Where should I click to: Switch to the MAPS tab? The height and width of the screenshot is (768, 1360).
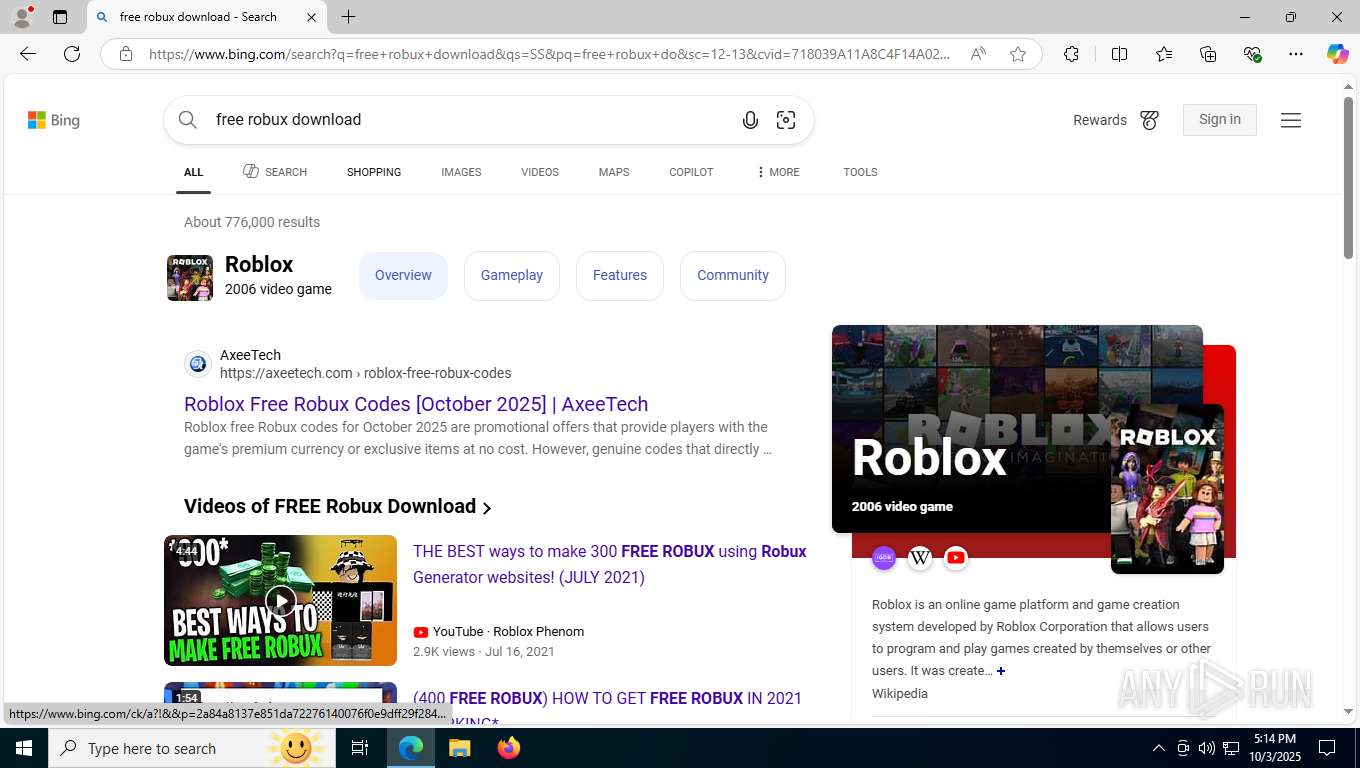614,172
